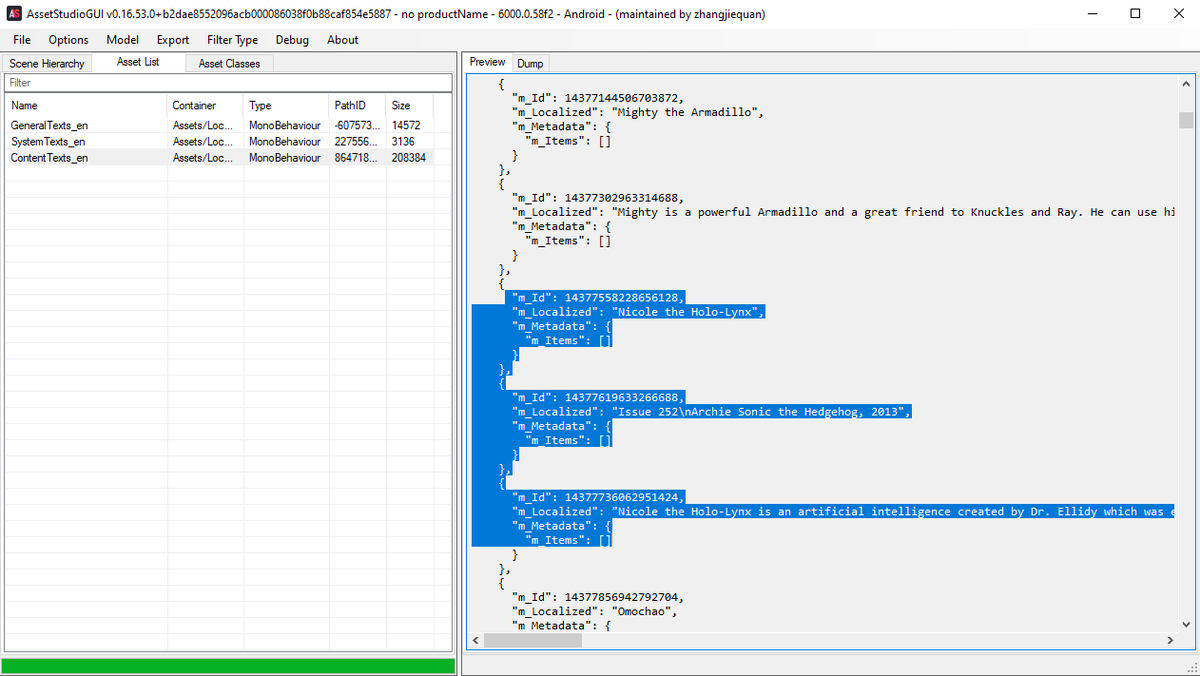The height and width of the screenshot is (676, 1200).
Task: Click the preview scroll up arrow
Action: pos(1186,83)
